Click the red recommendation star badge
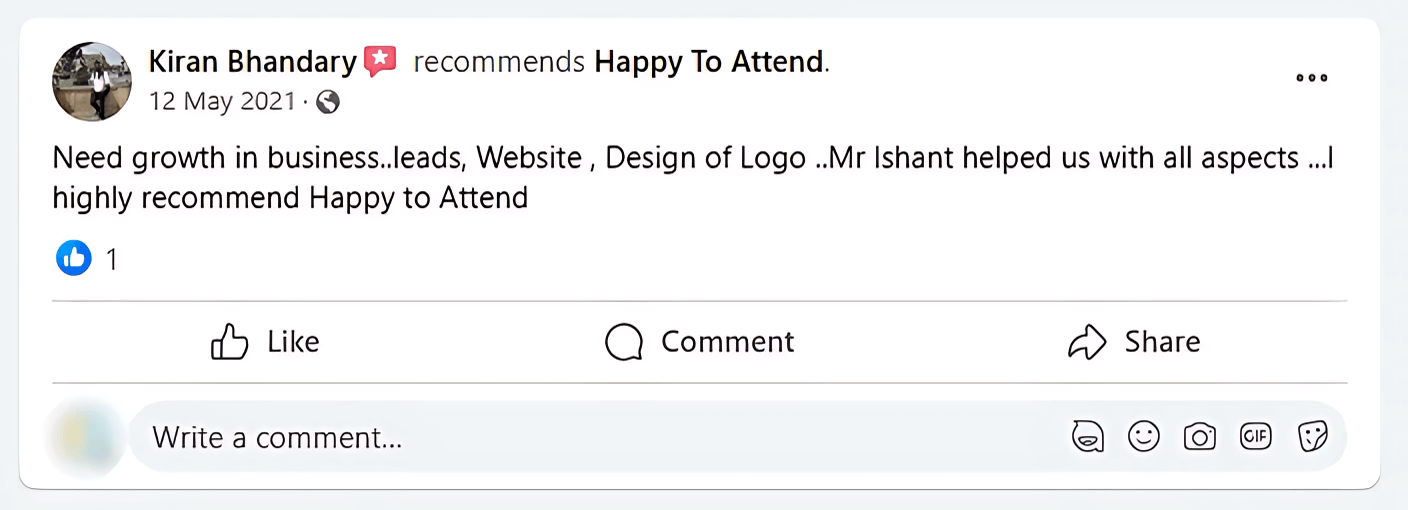Viewport: 1408px width, 510px height. coord(380,62)
